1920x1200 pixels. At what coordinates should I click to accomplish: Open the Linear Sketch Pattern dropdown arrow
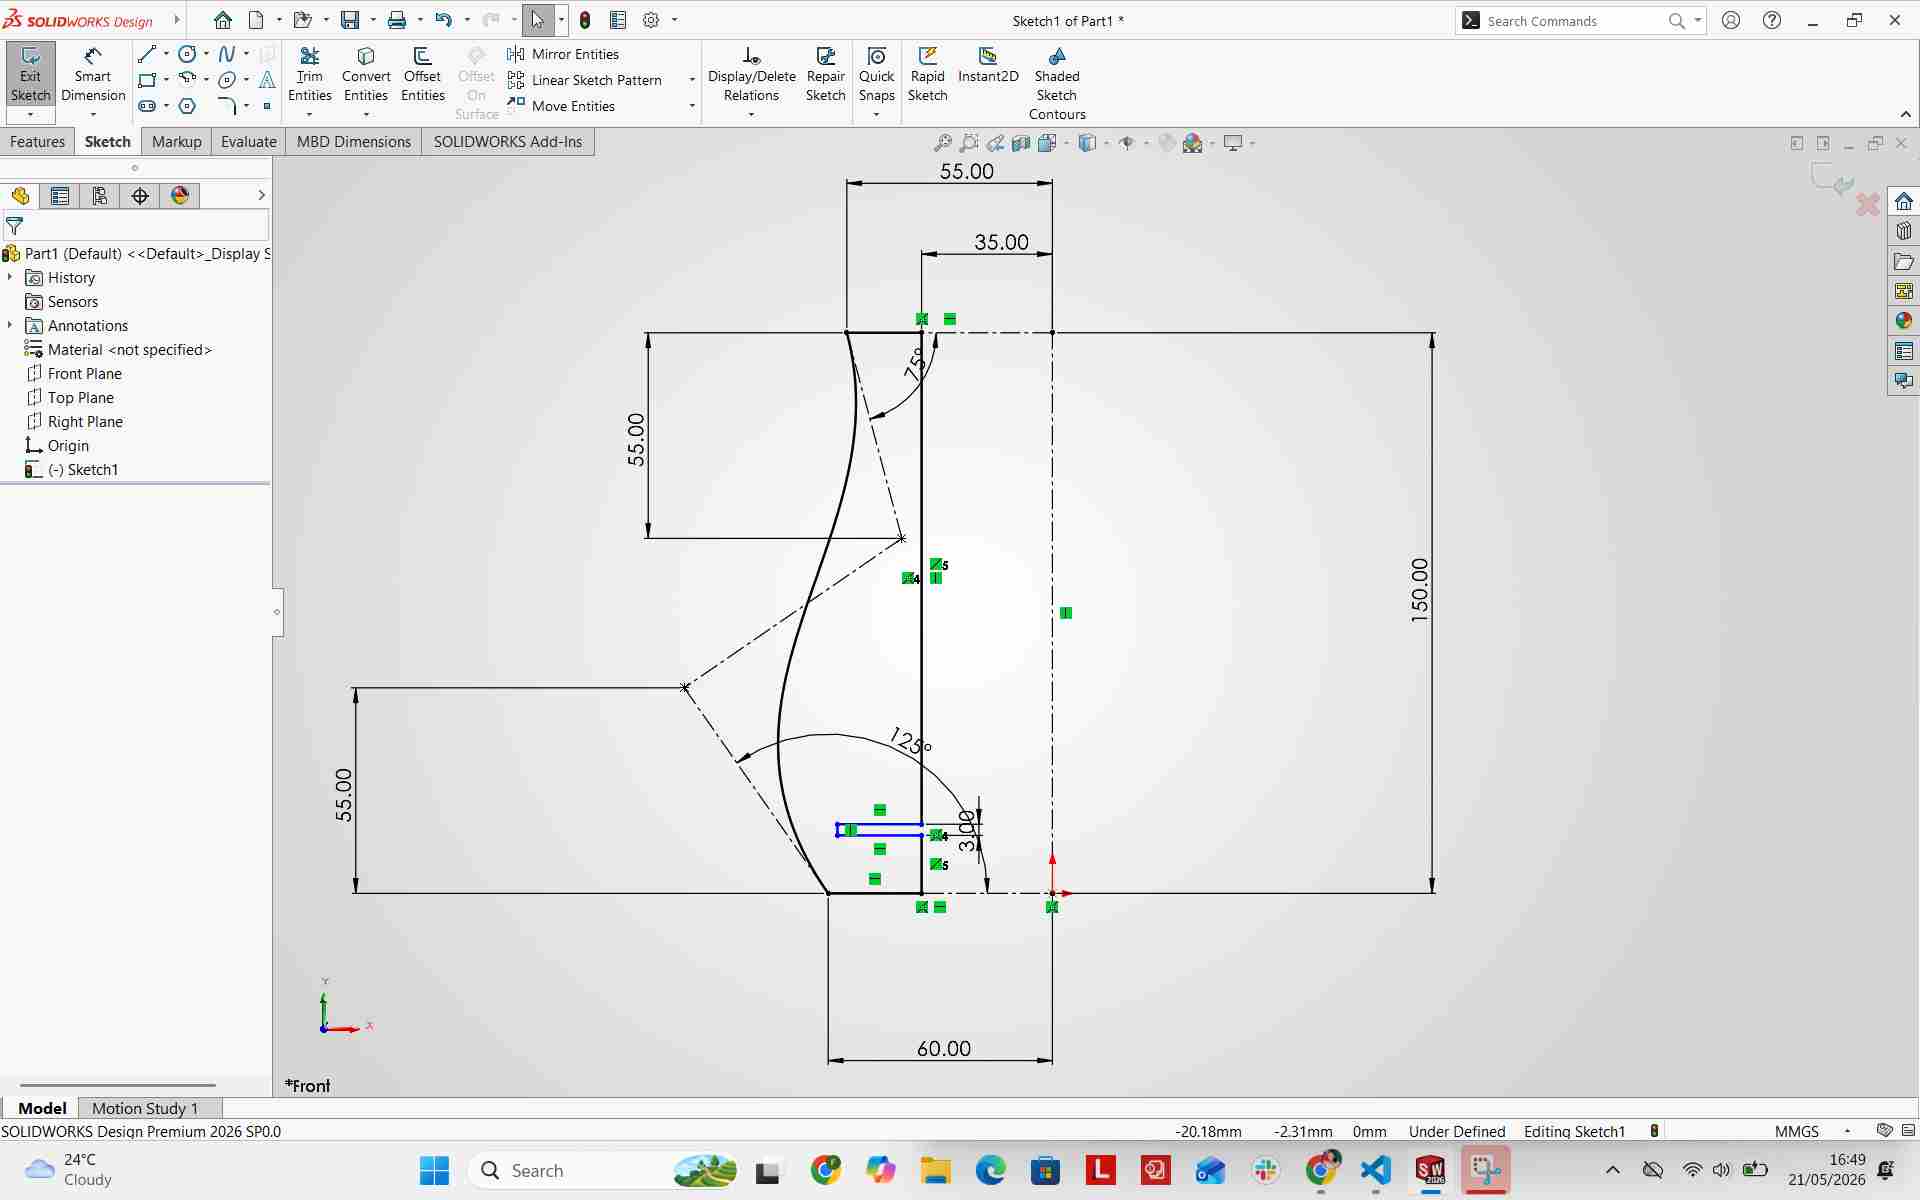tap(692, 80)
